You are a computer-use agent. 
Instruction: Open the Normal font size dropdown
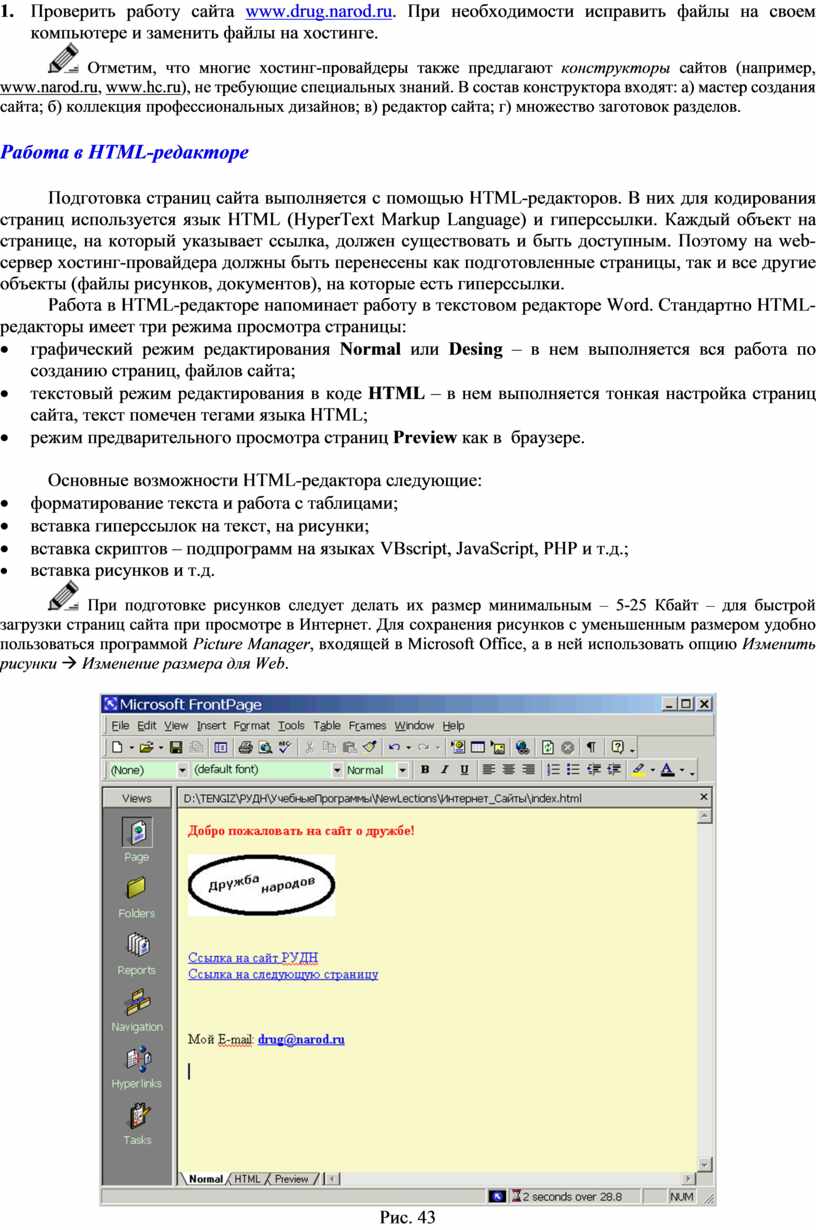point(403,770)
